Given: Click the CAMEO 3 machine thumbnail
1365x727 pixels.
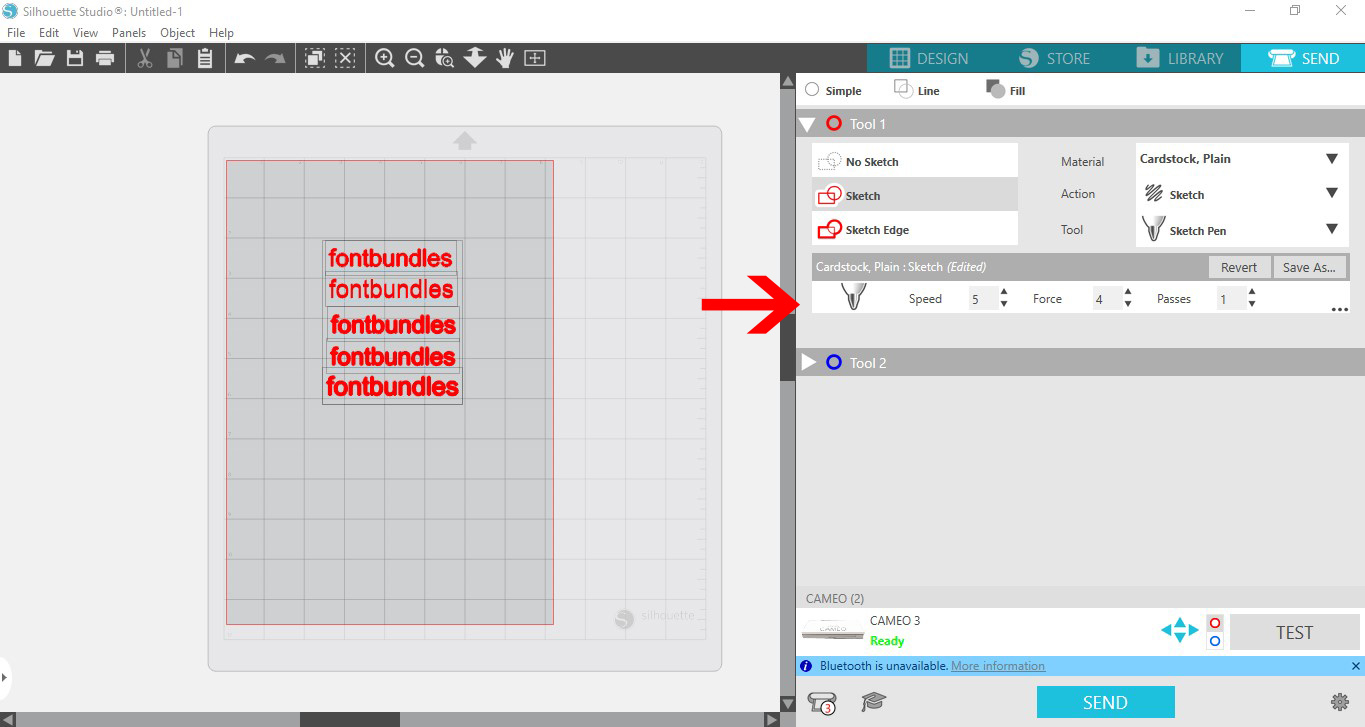Looking at the screenshot, I should (x=832, y=630).
